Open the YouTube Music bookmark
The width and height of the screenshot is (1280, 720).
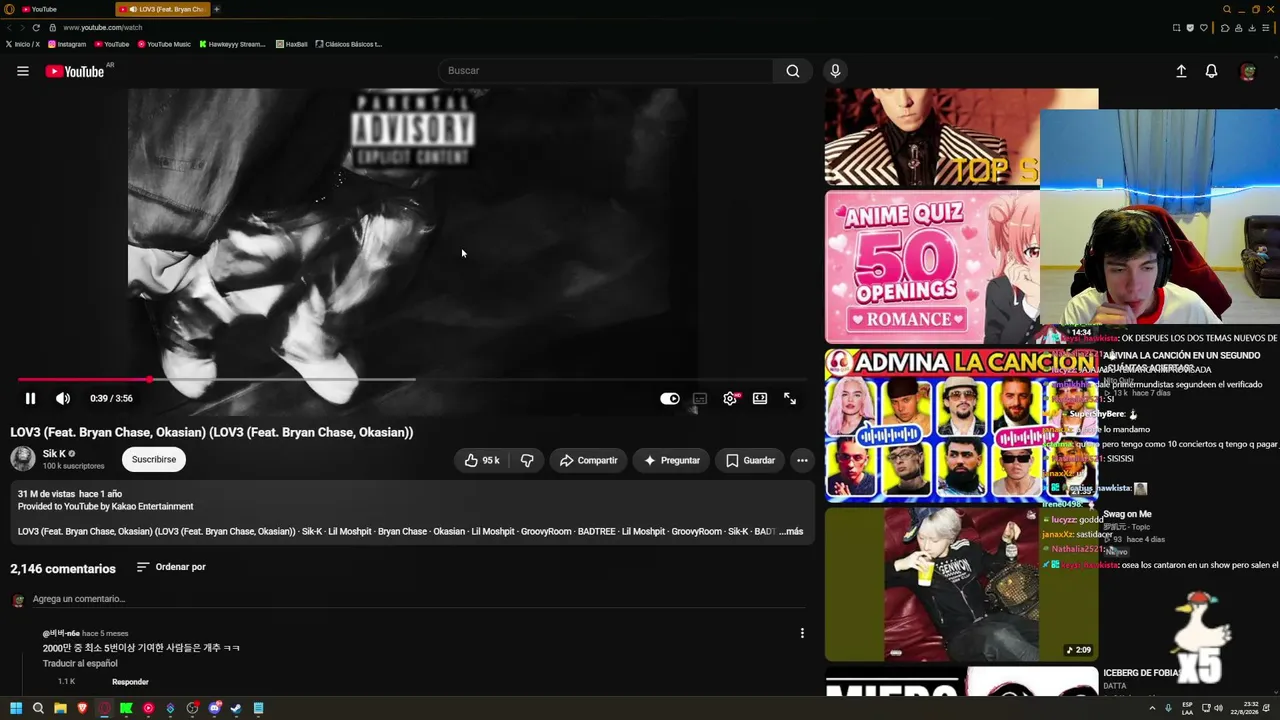click(x=164, y=44)
